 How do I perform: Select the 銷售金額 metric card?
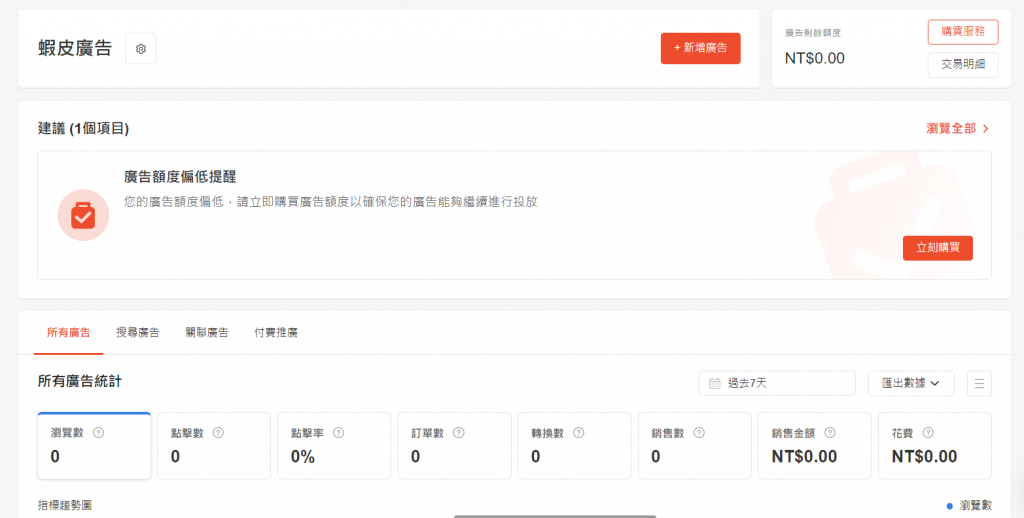tap(815, 445)
